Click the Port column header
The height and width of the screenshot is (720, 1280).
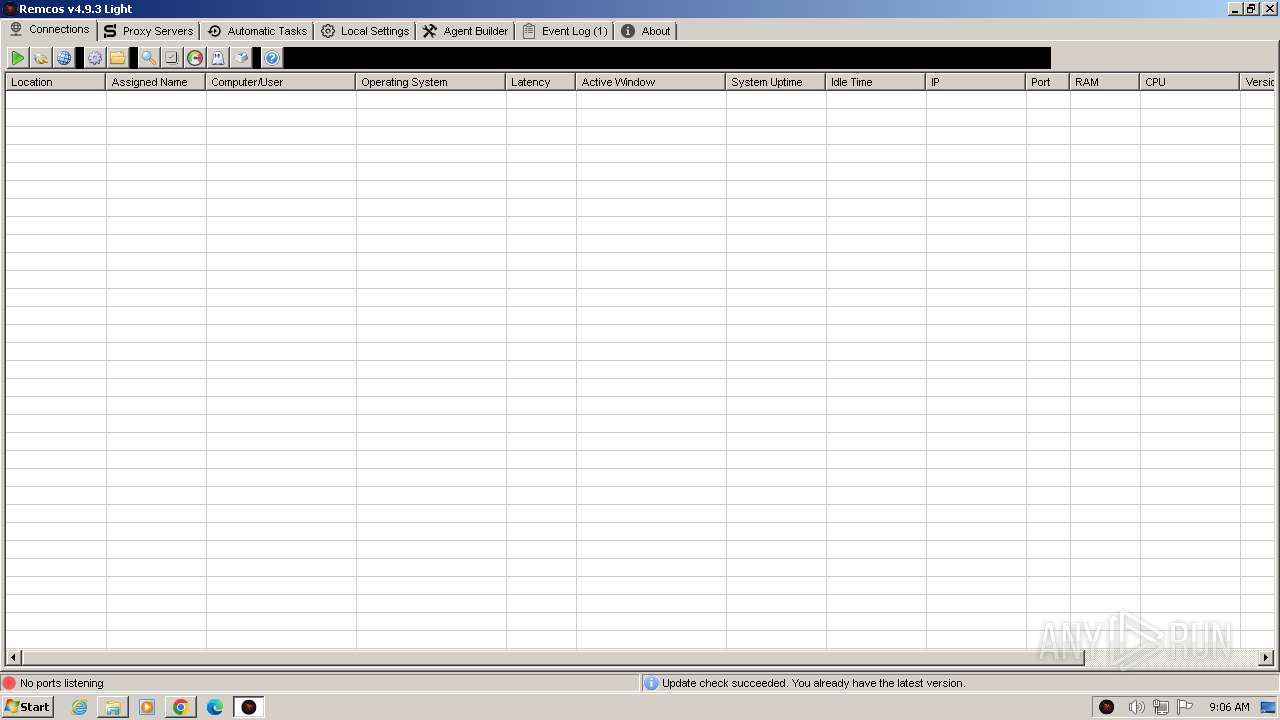tap(1047, 82)
